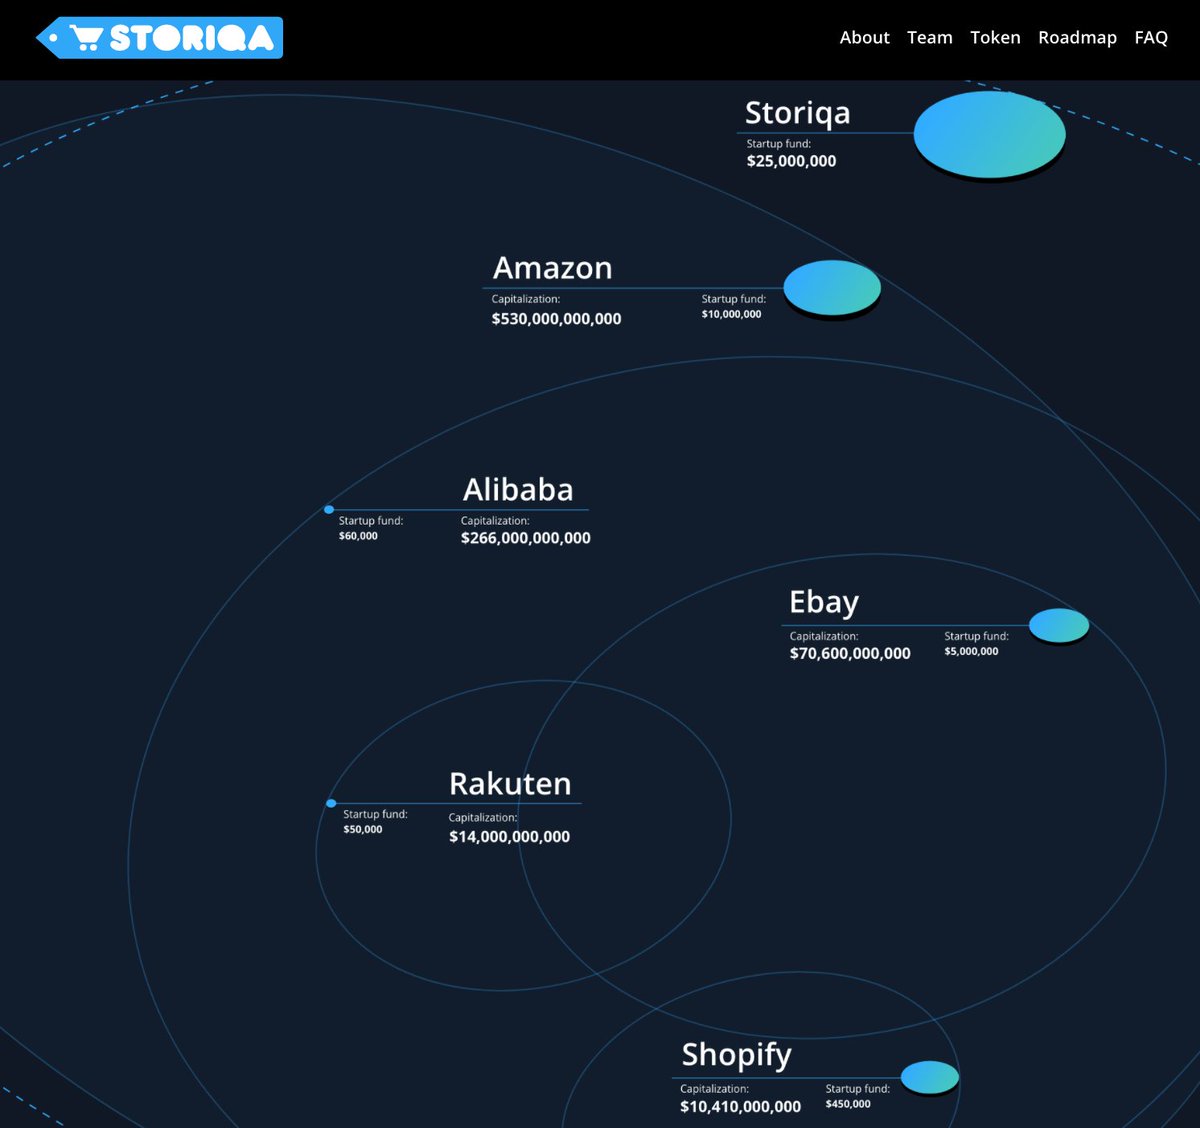The image size is (1200, 1128).
Task: Click the large Storiqa fund bubble
Action: [x=989, y=135]
